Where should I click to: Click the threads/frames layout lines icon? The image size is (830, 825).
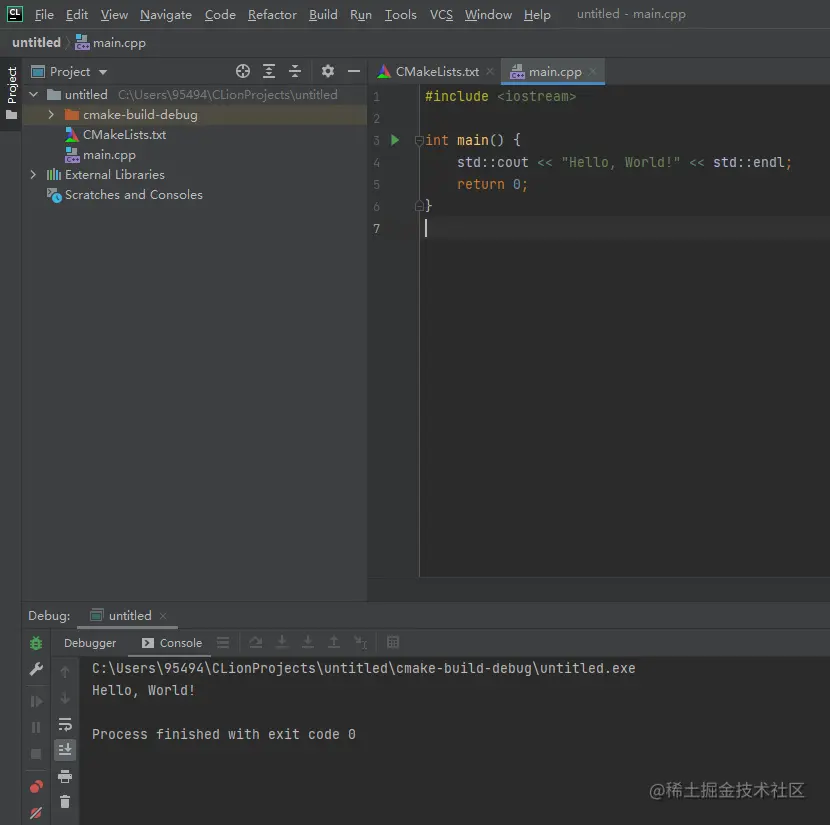(223, 642)
